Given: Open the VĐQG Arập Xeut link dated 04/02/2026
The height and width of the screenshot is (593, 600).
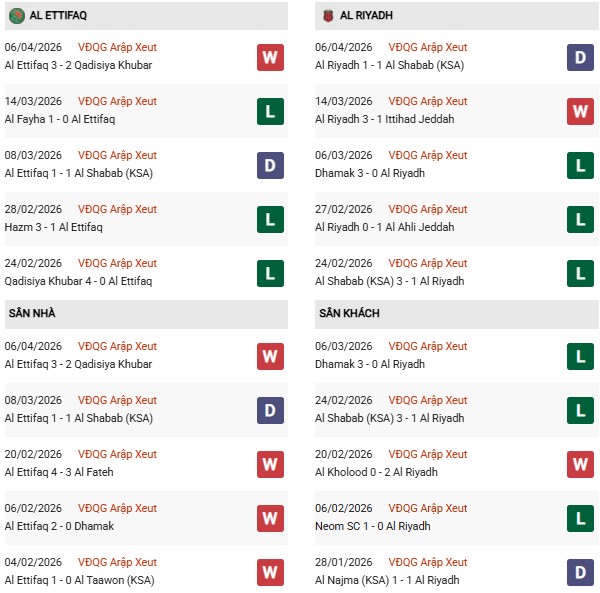Looking at the screenshot, I should point(117,562).
